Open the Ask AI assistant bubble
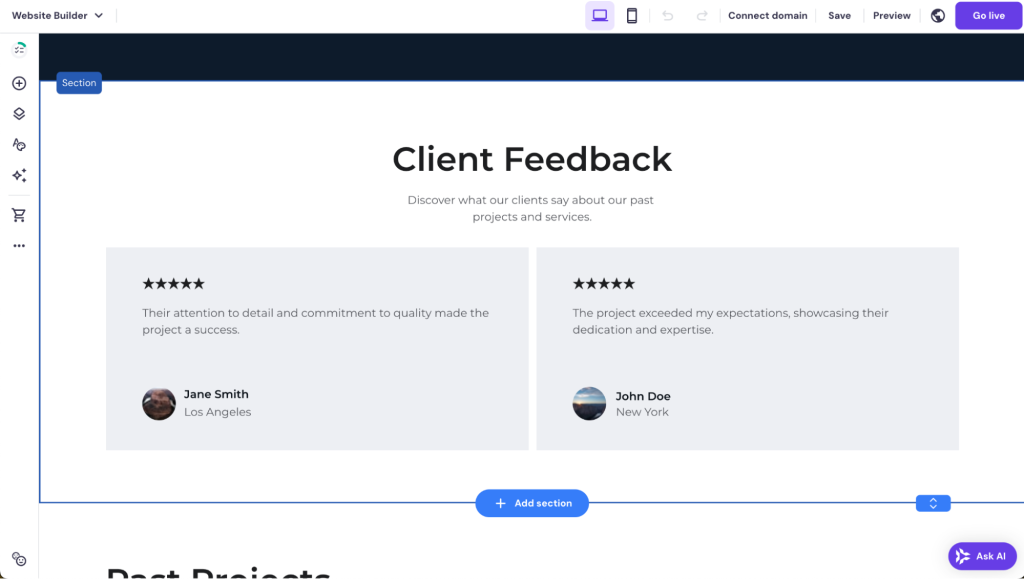This screenshot has width=1024, height=579. point(981,555)
